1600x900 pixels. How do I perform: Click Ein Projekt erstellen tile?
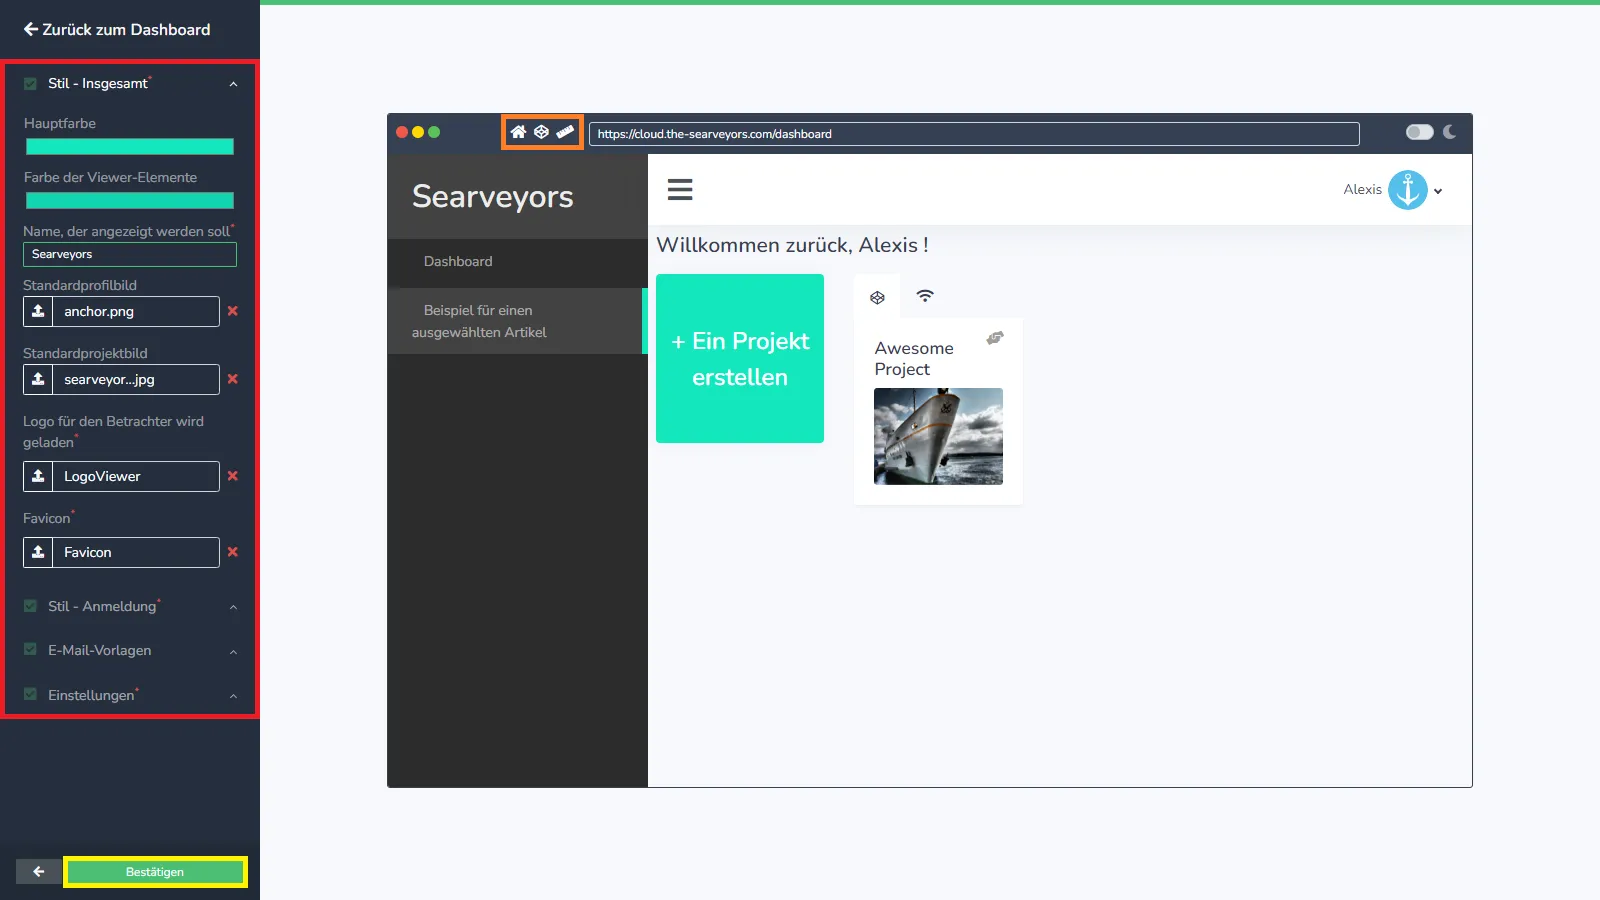tap(740, 358)
